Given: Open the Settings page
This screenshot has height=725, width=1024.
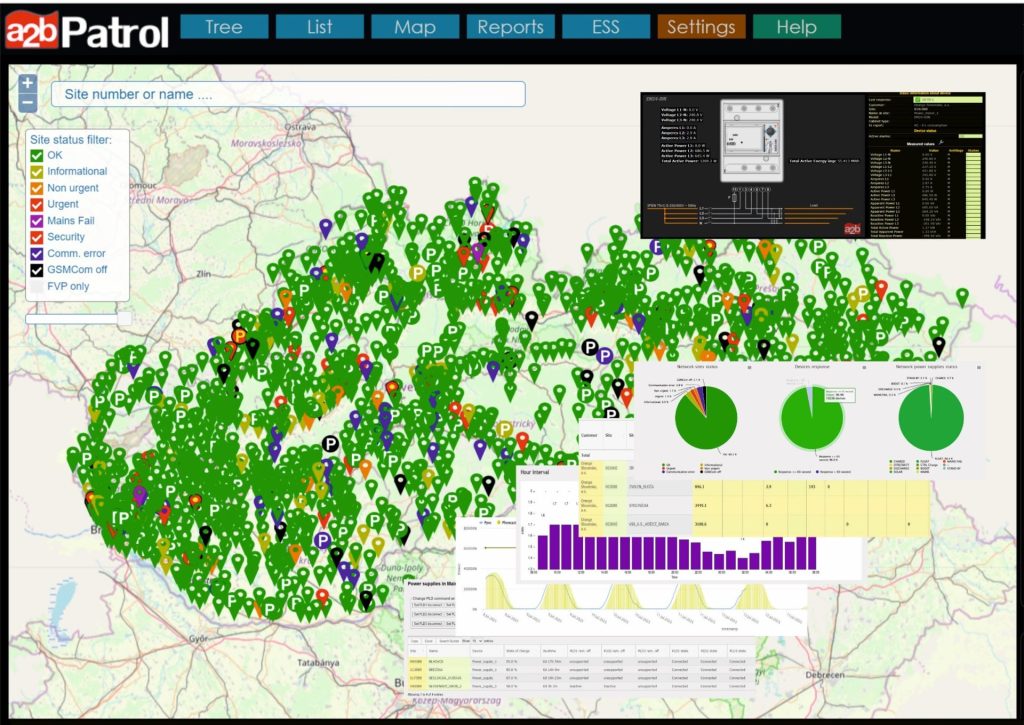Looking at the screenshot, I should pos(700,27).
